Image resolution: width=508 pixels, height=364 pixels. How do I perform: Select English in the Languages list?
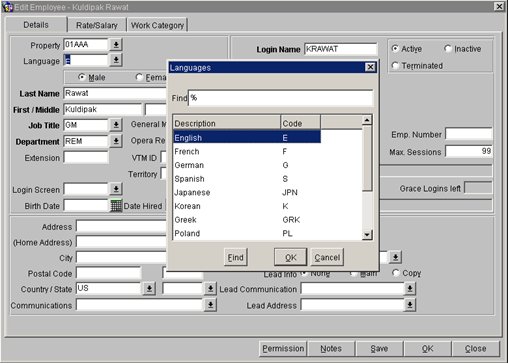pos(247,137)
